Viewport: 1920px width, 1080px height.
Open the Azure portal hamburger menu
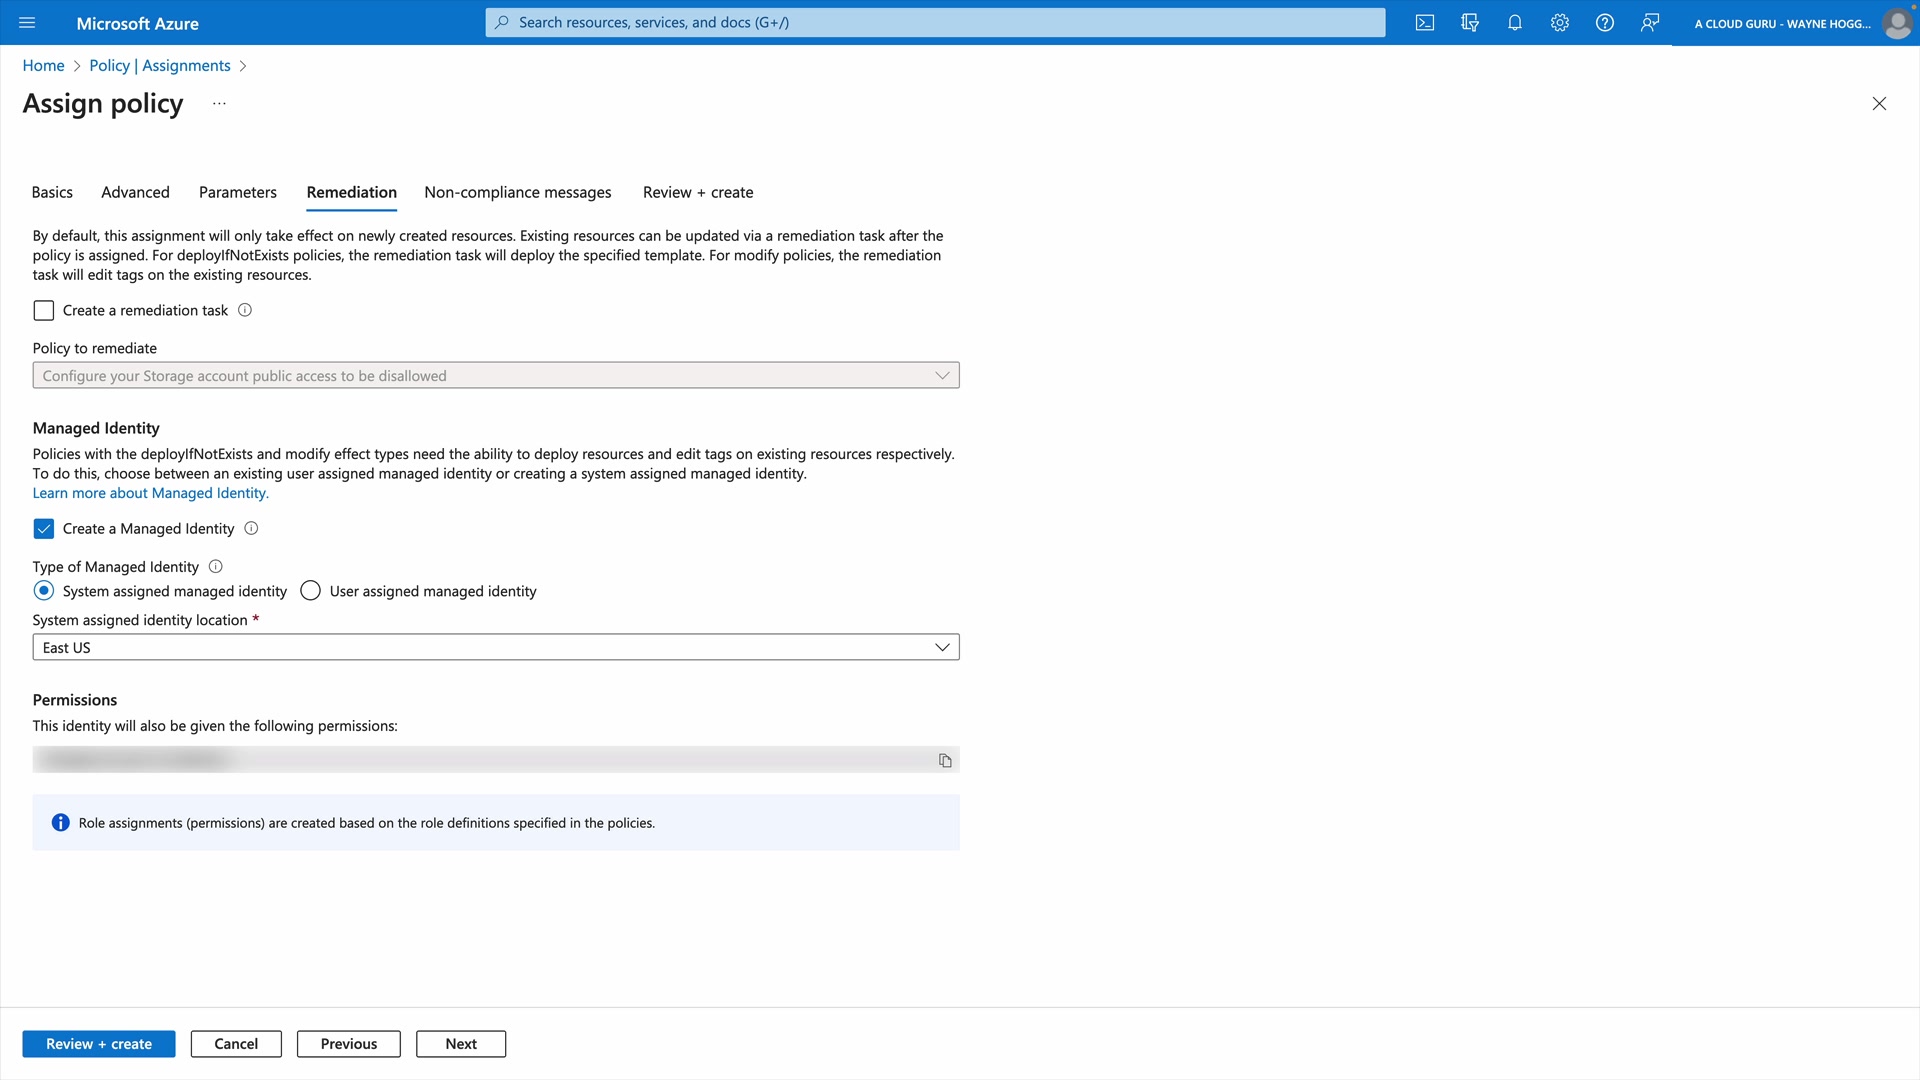click(x=27, y=23)
